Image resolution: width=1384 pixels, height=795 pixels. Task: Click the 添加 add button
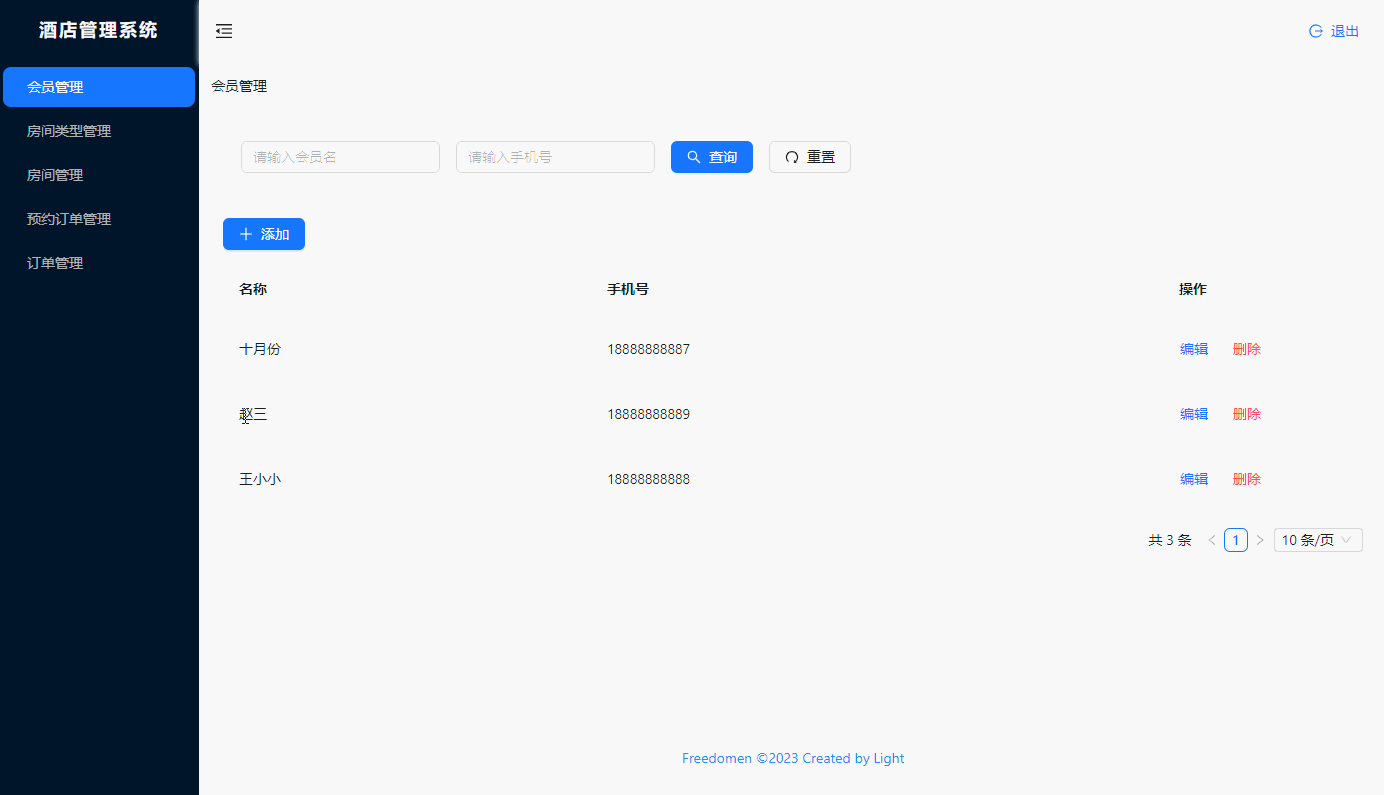click(264, 234)
